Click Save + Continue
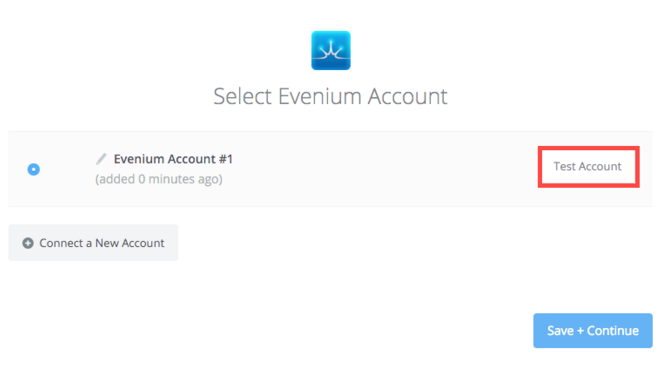Viewport: 665px width, 376px height. [x=592, y=331]
